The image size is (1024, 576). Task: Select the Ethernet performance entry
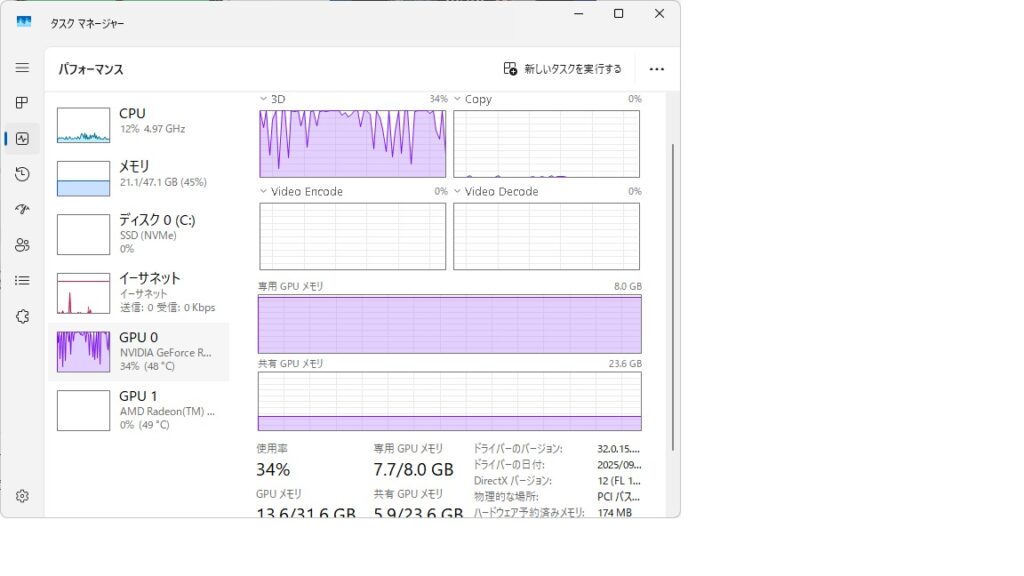tap(138, 292)
